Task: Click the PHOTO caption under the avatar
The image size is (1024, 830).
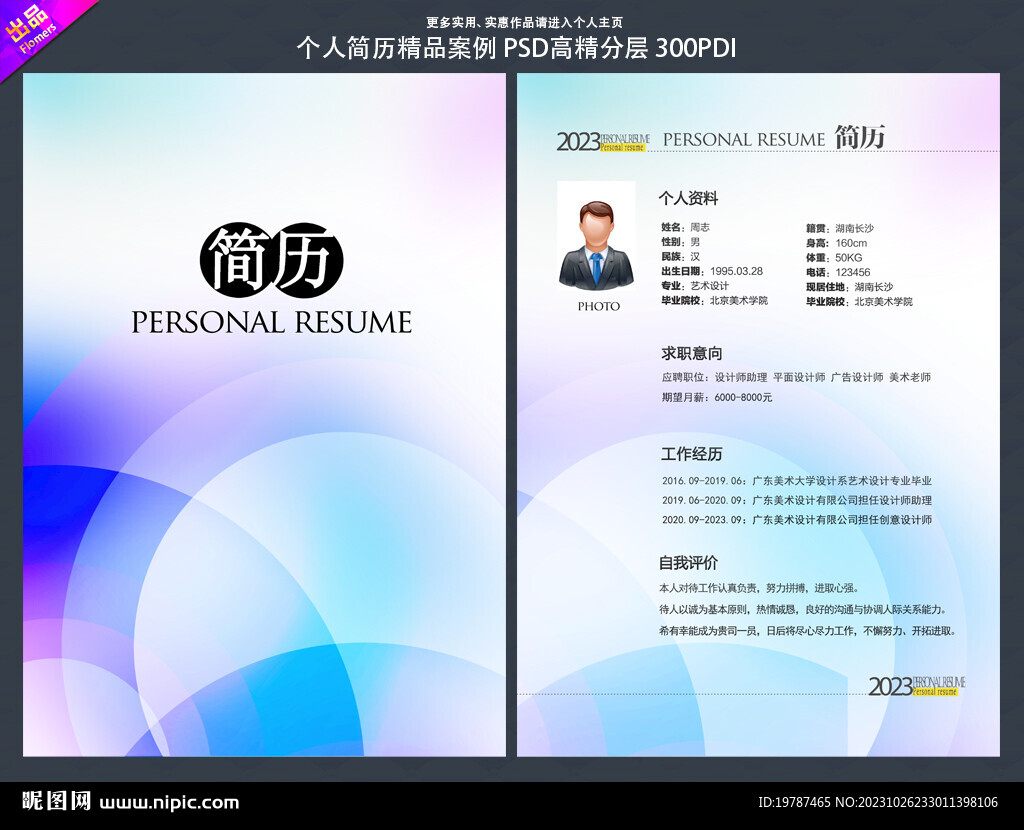Action: 598,306
